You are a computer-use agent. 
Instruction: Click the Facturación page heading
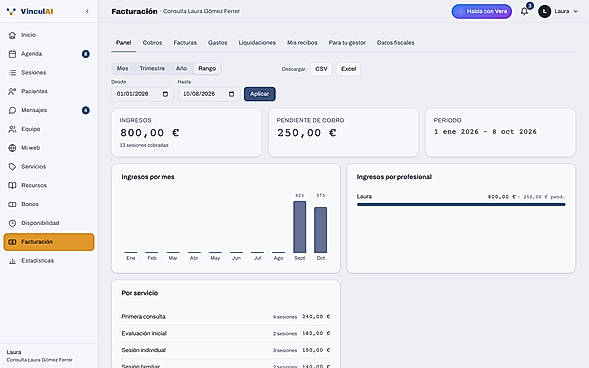134,11
